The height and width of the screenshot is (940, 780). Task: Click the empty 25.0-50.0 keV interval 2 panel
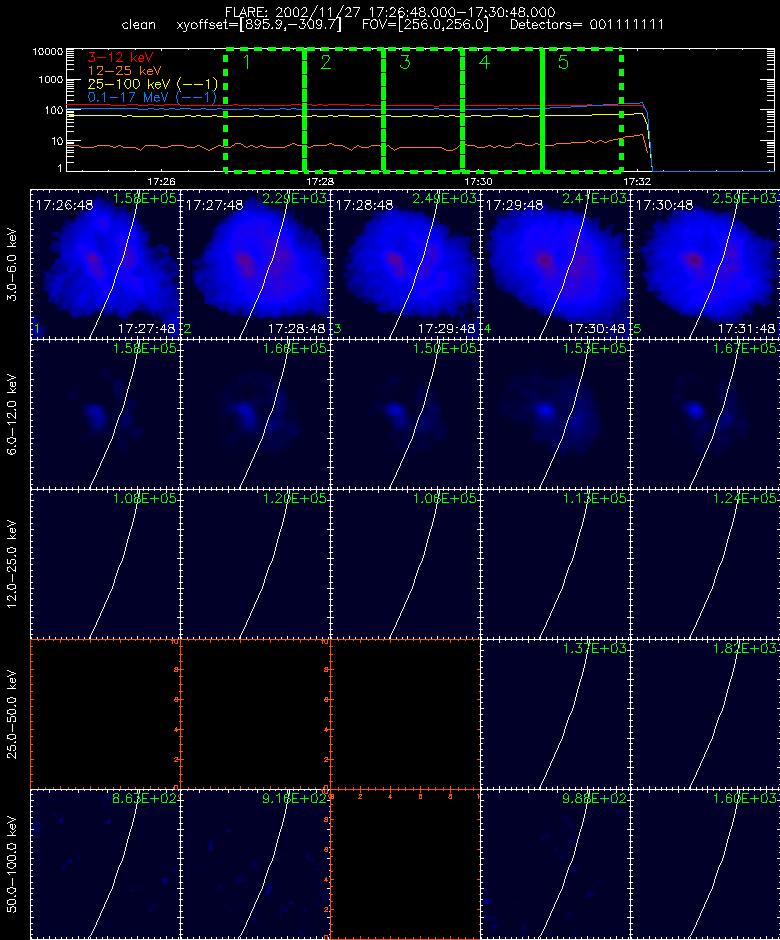tap(255, 715)
